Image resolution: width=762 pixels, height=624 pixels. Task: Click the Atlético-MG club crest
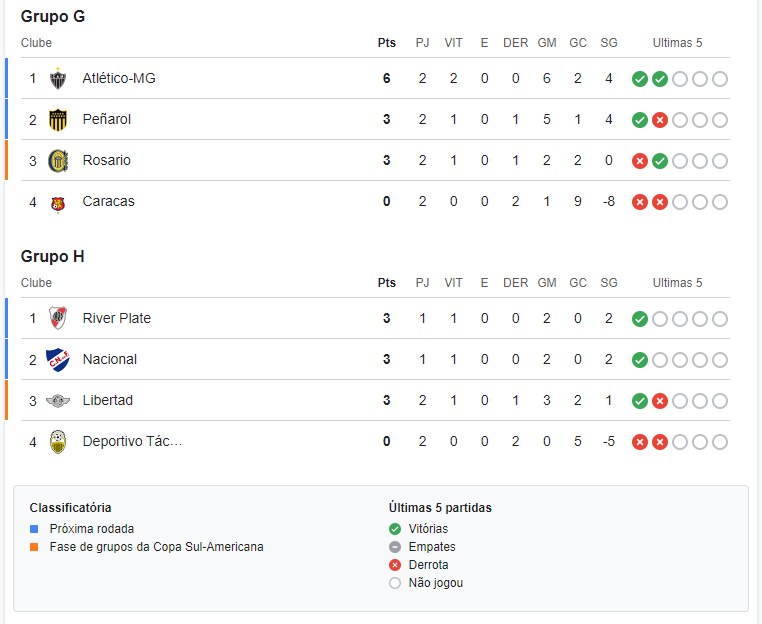pos(58,79)
